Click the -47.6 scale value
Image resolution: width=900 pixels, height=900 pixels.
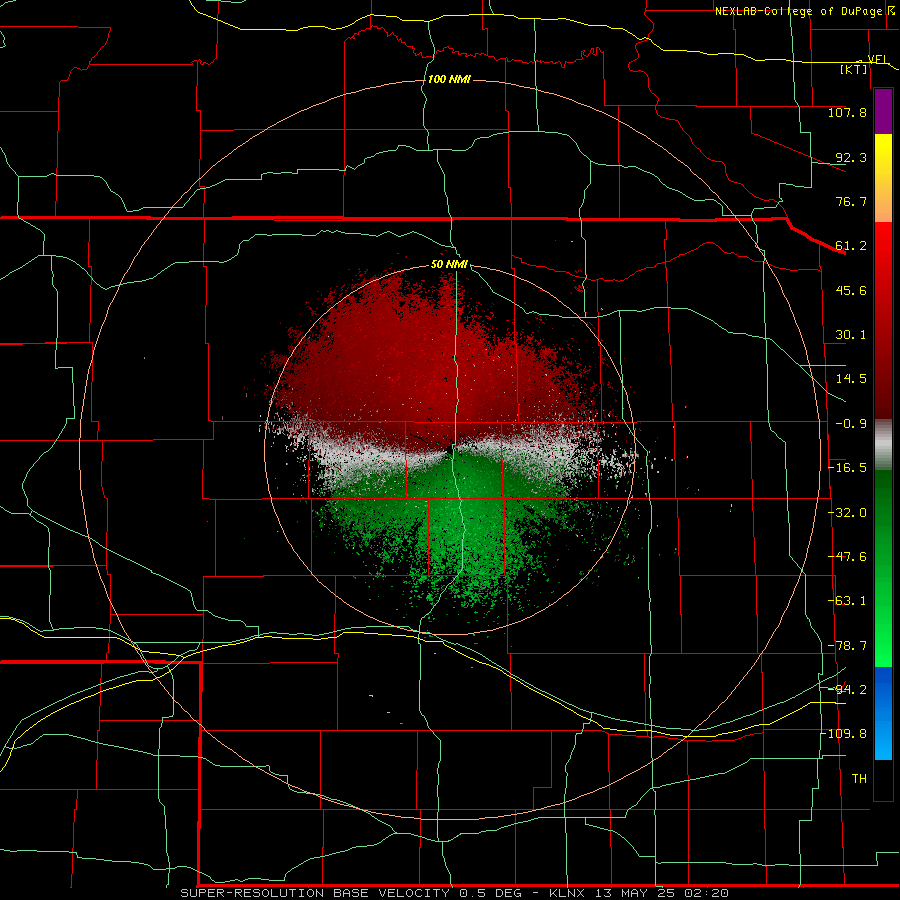tap(847, 557)
